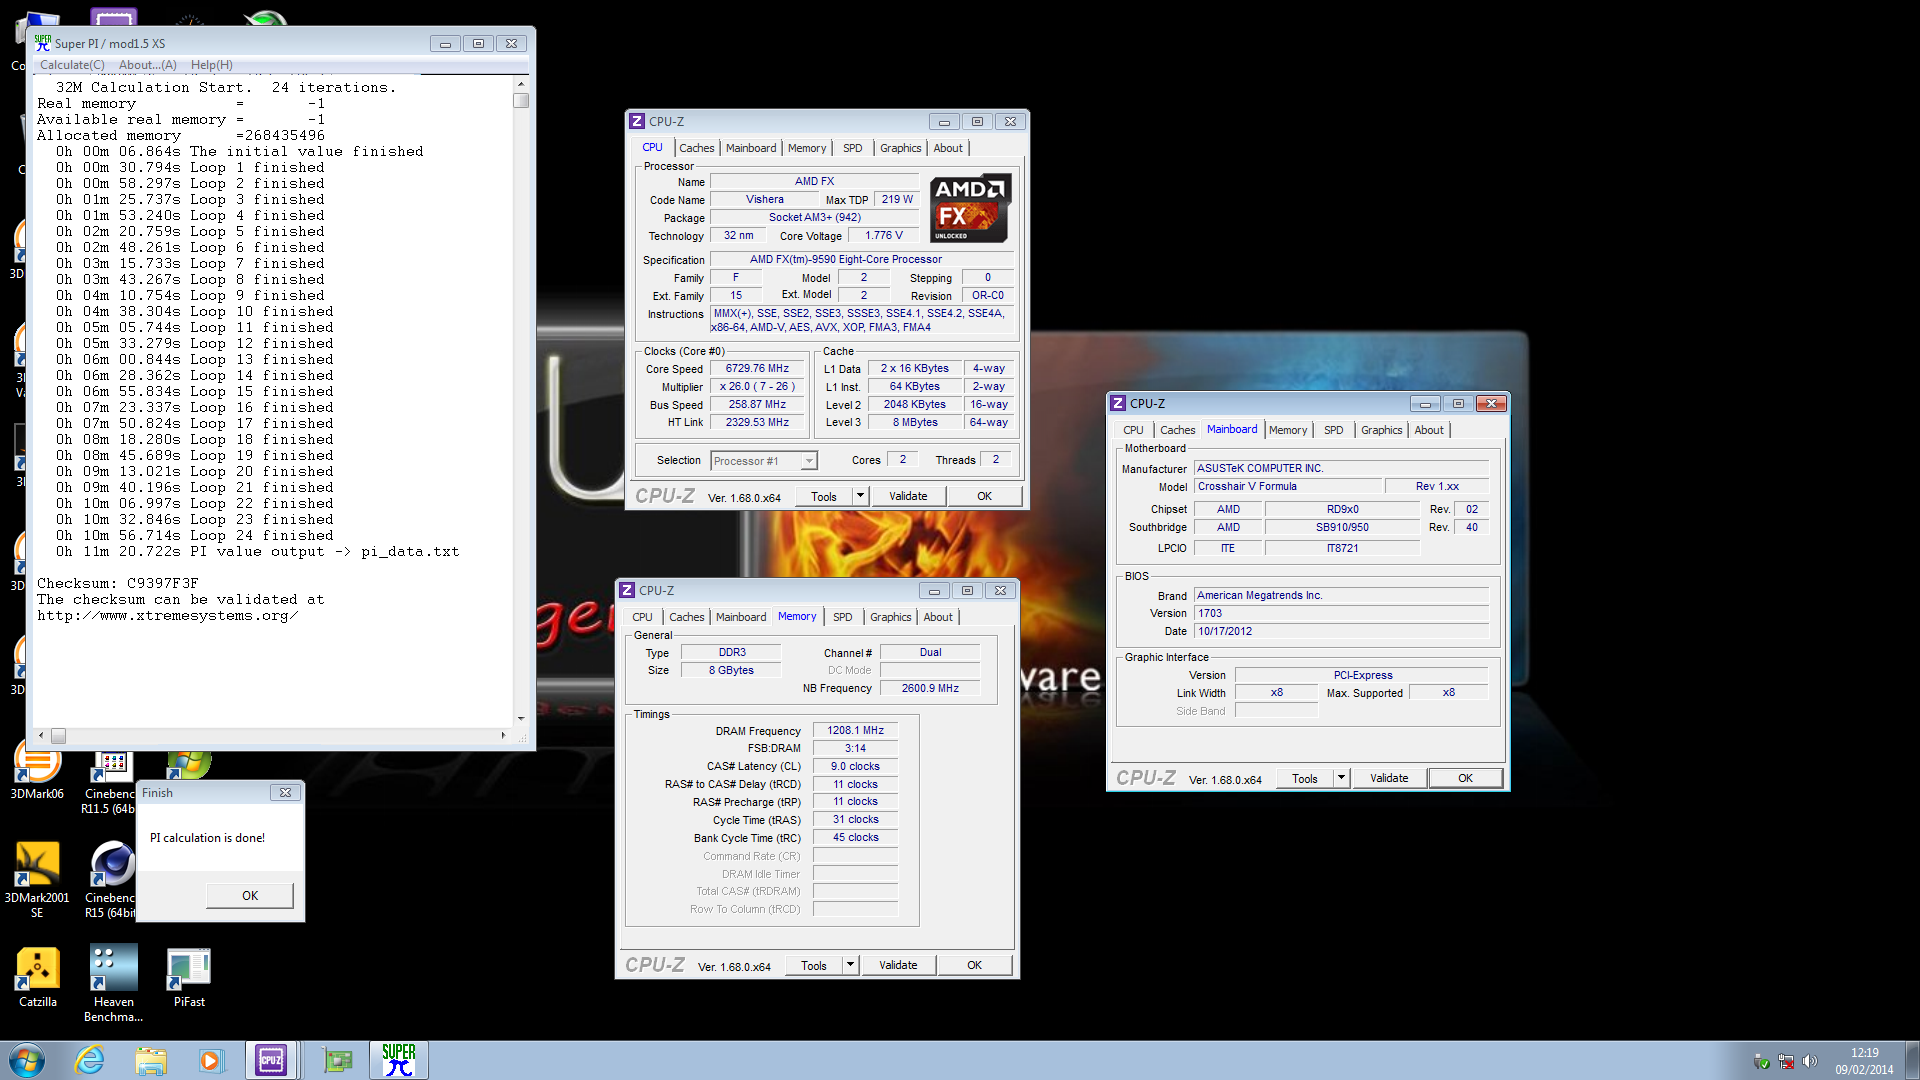The width and height of the screenshot is (1920, 1080).
Task: Open About tab in Memory CPU-Z window
Action: coord(937,617)
